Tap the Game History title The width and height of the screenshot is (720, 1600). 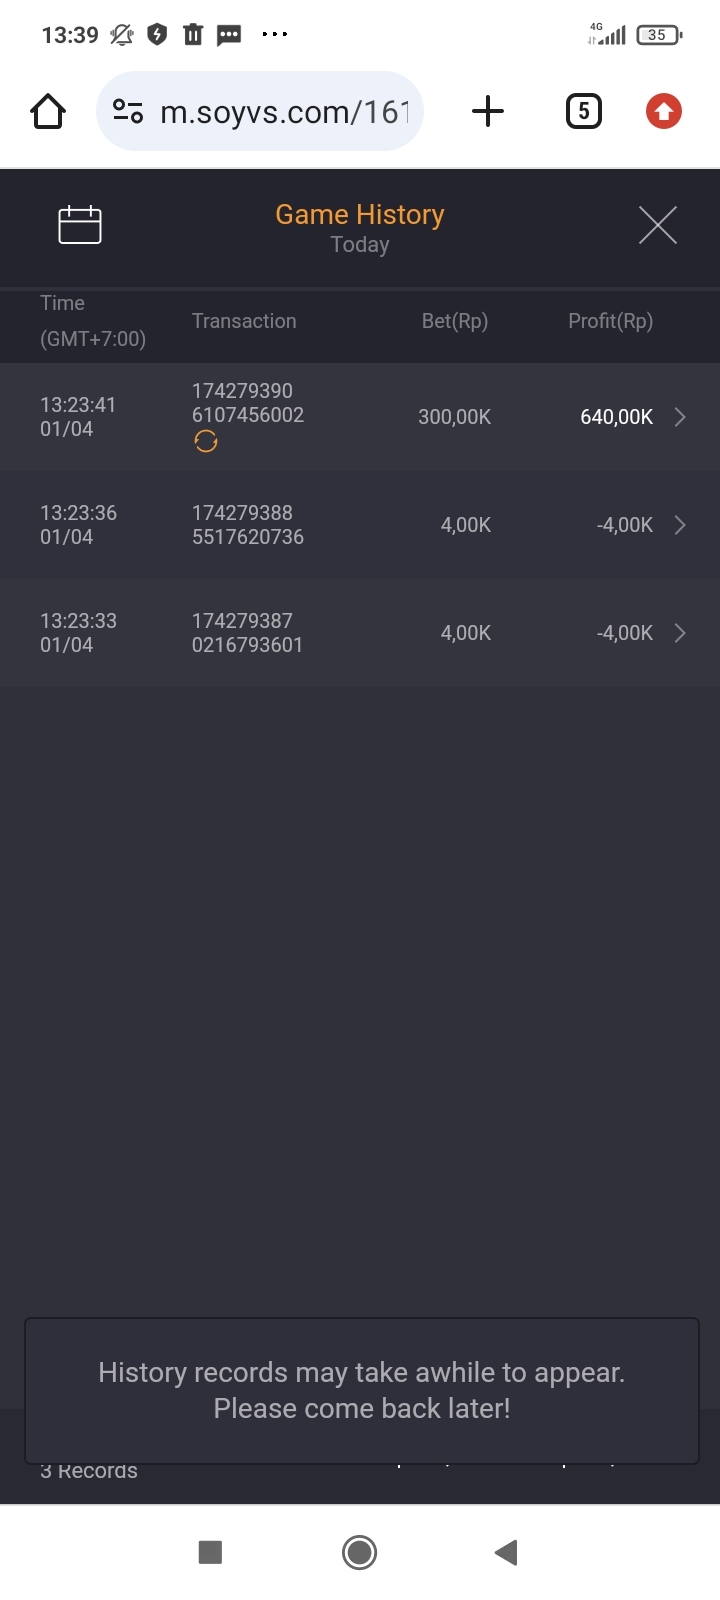click(359, 215)
